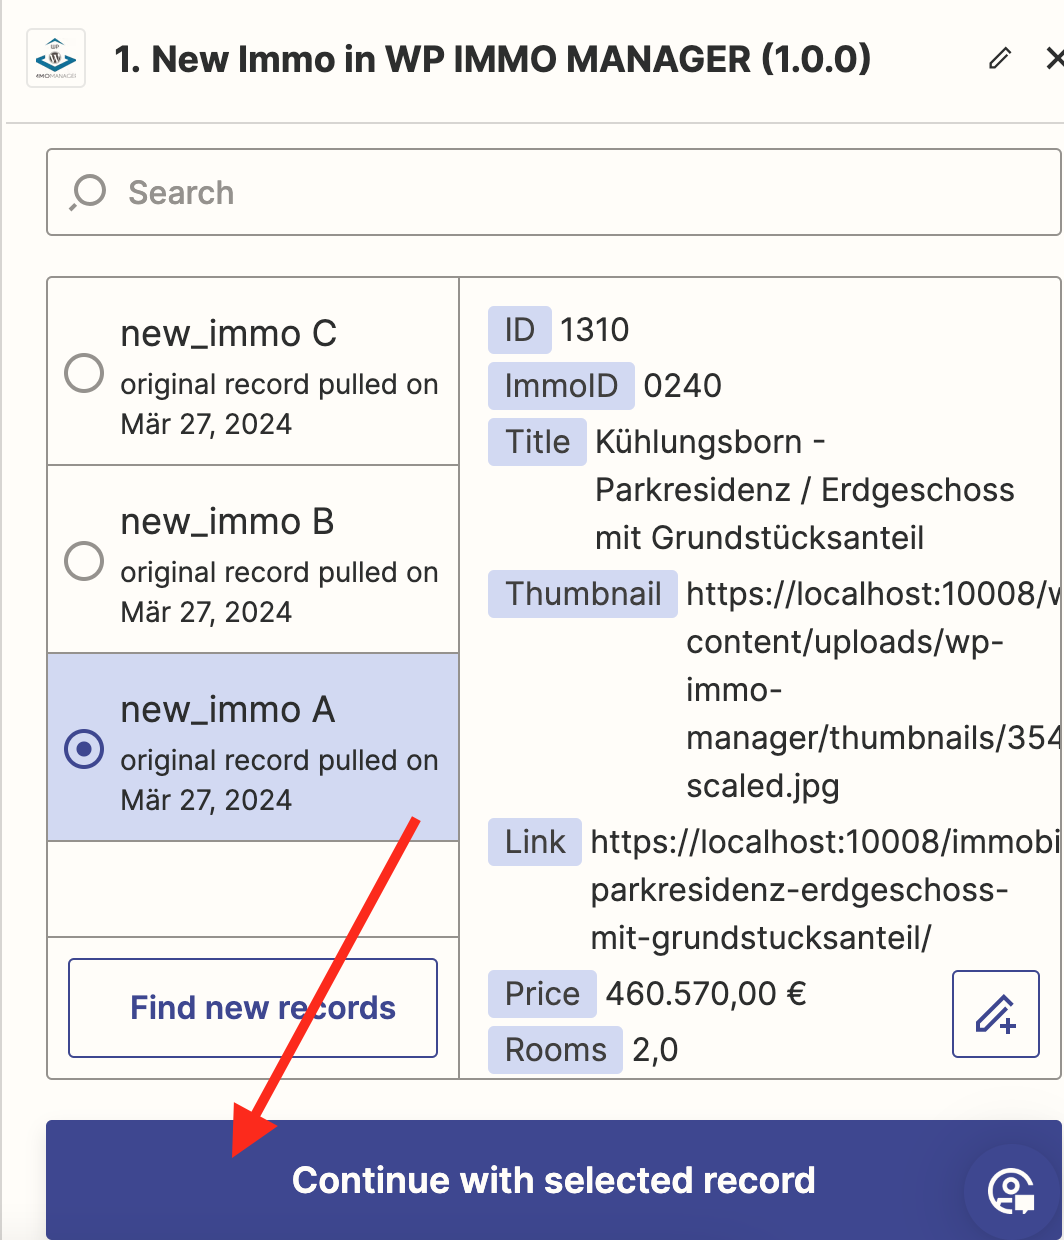The image size is (1064, 1240).
Task: Click the ImmoID field tag
Action: click(x=561, y=386)
